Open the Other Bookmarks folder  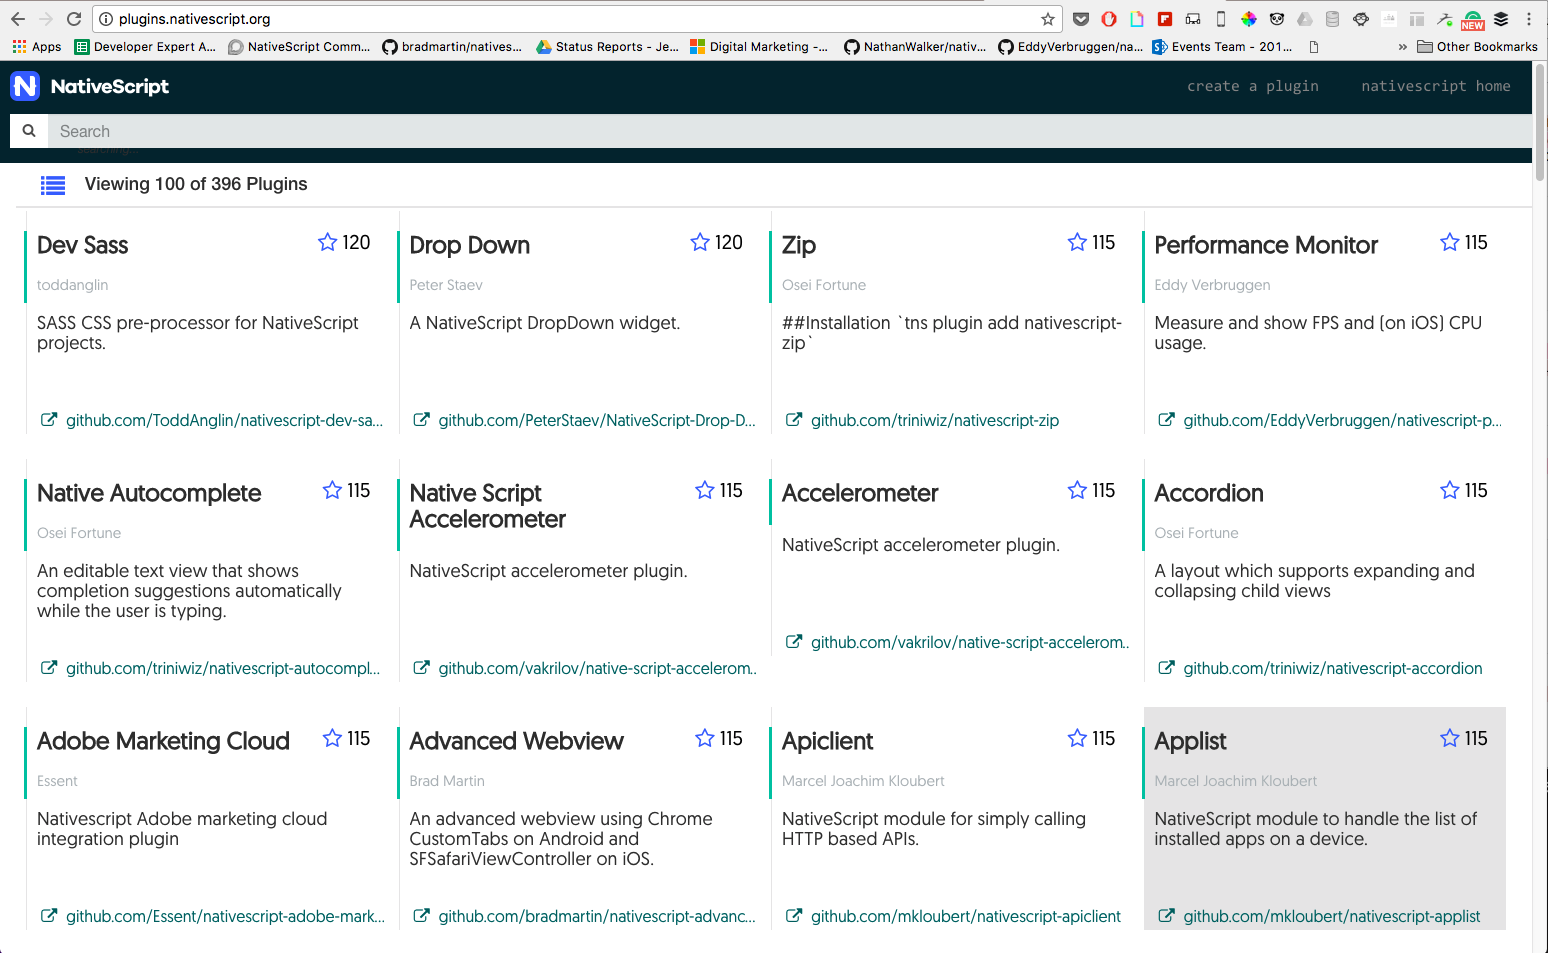[x=1477, y=47]
